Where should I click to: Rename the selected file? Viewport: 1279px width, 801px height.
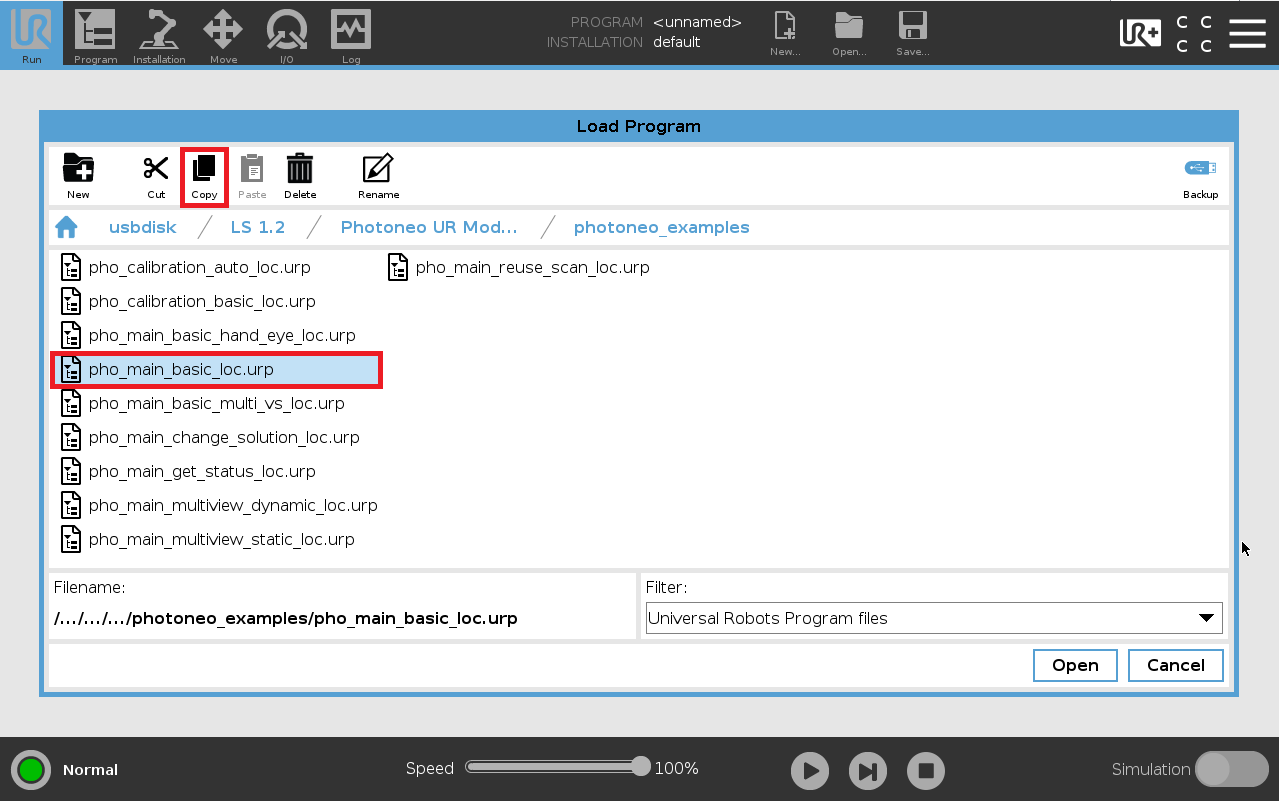378,177
